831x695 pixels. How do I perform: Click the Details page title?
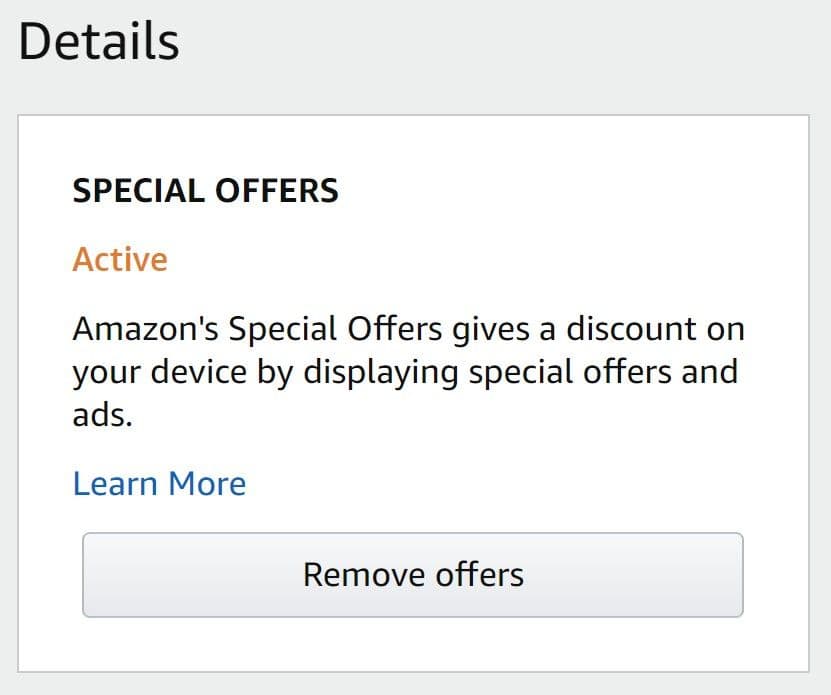(99, 40)
